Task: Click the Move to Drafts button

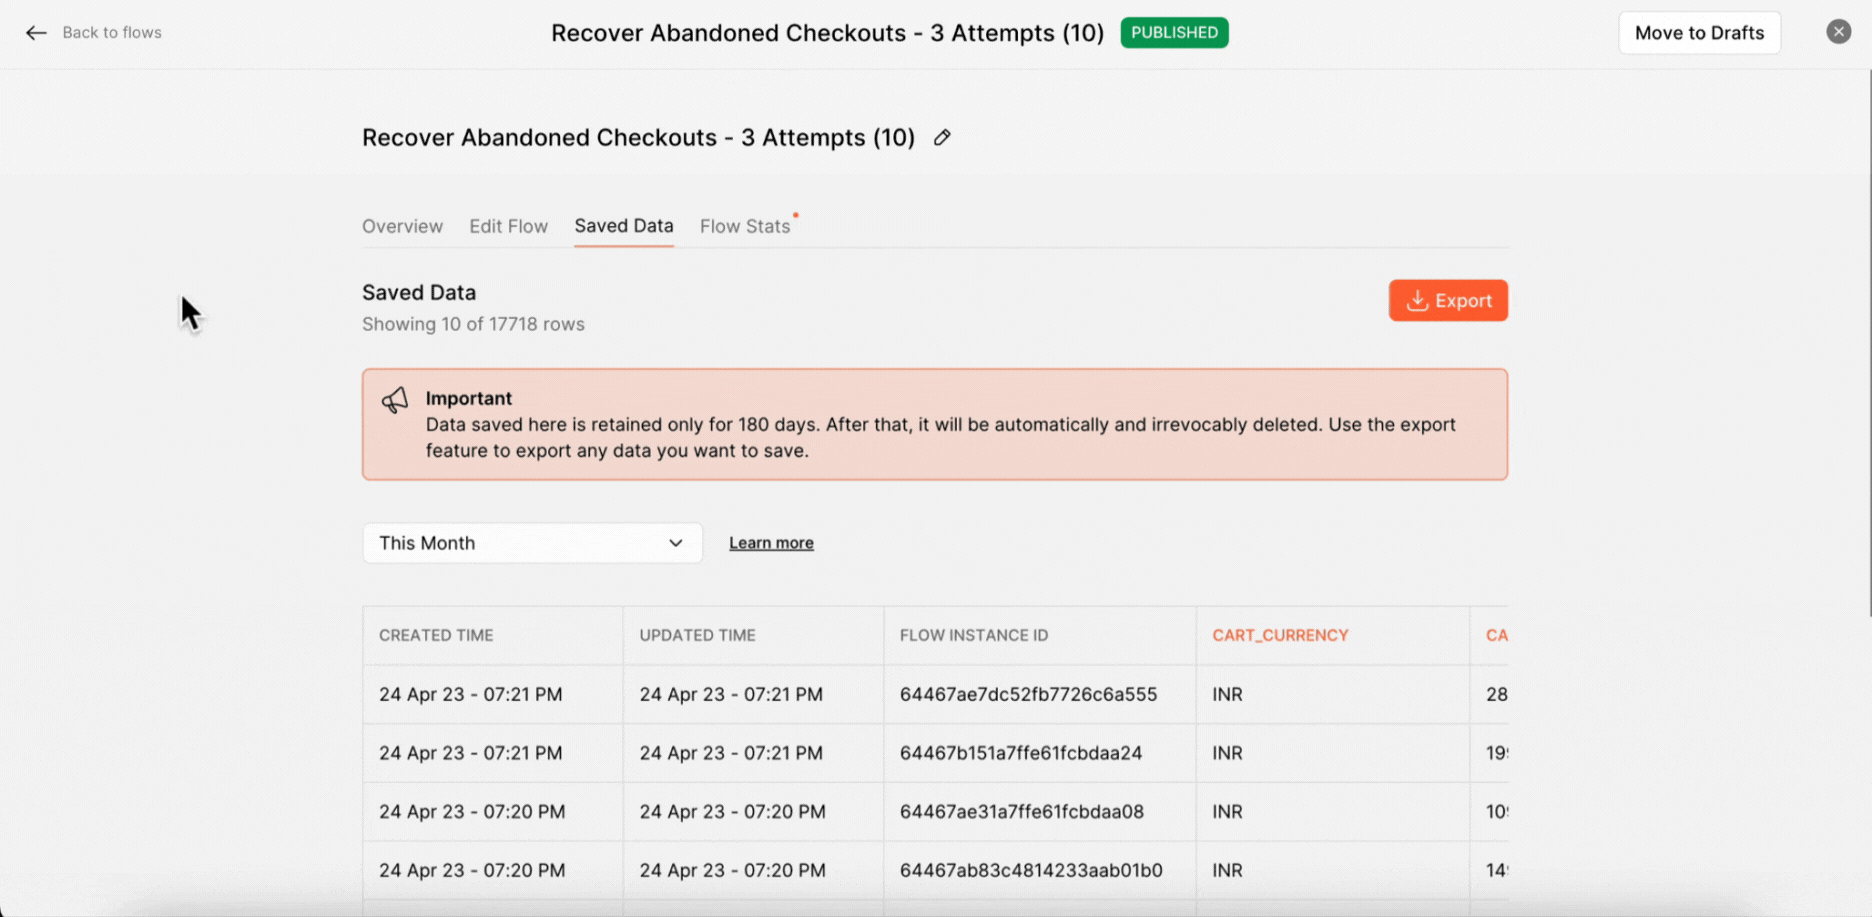Action: [x=1699, y=33]
